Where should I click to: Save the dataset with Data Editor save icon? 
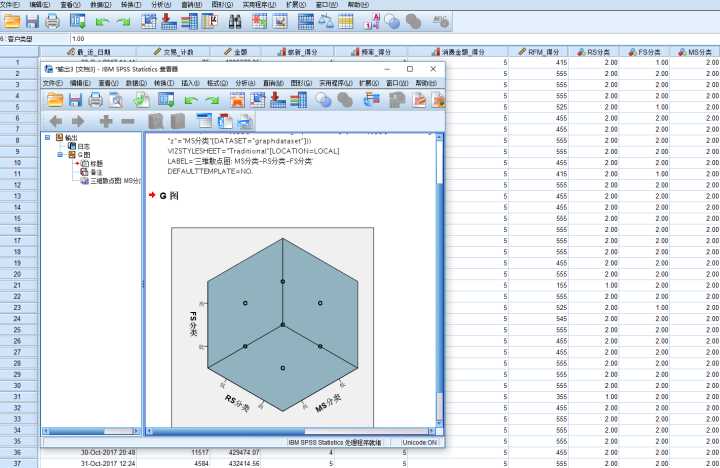pyautogui.click(x=32, y=21)
